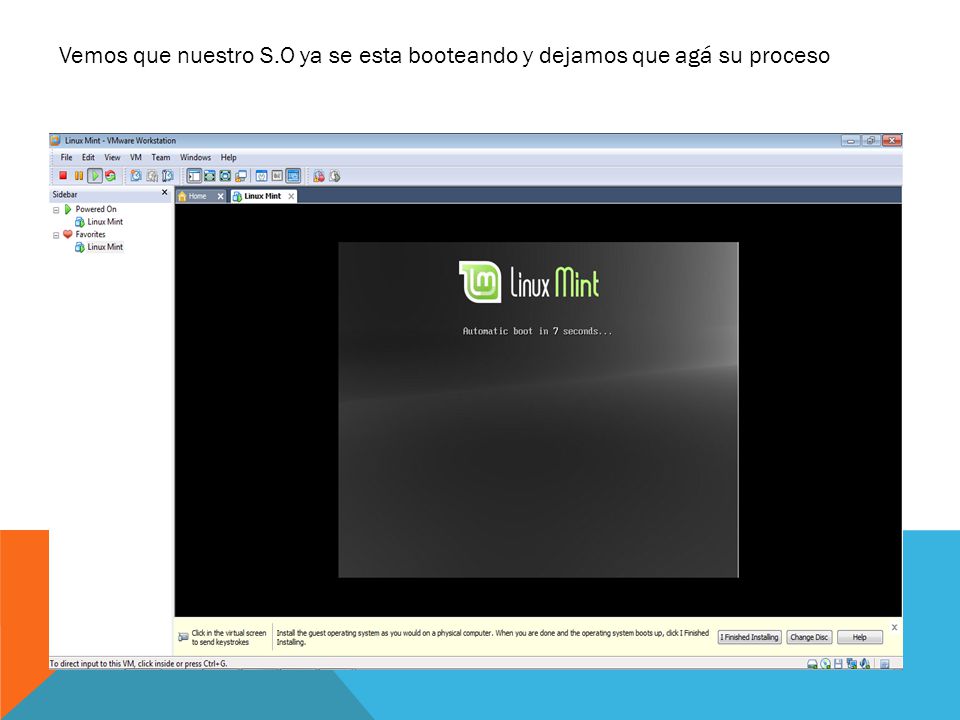Dismiss the yellow install hint bar
Image resolution: width=960 pixels, height=720 pixels.
[x=894, y=627]
